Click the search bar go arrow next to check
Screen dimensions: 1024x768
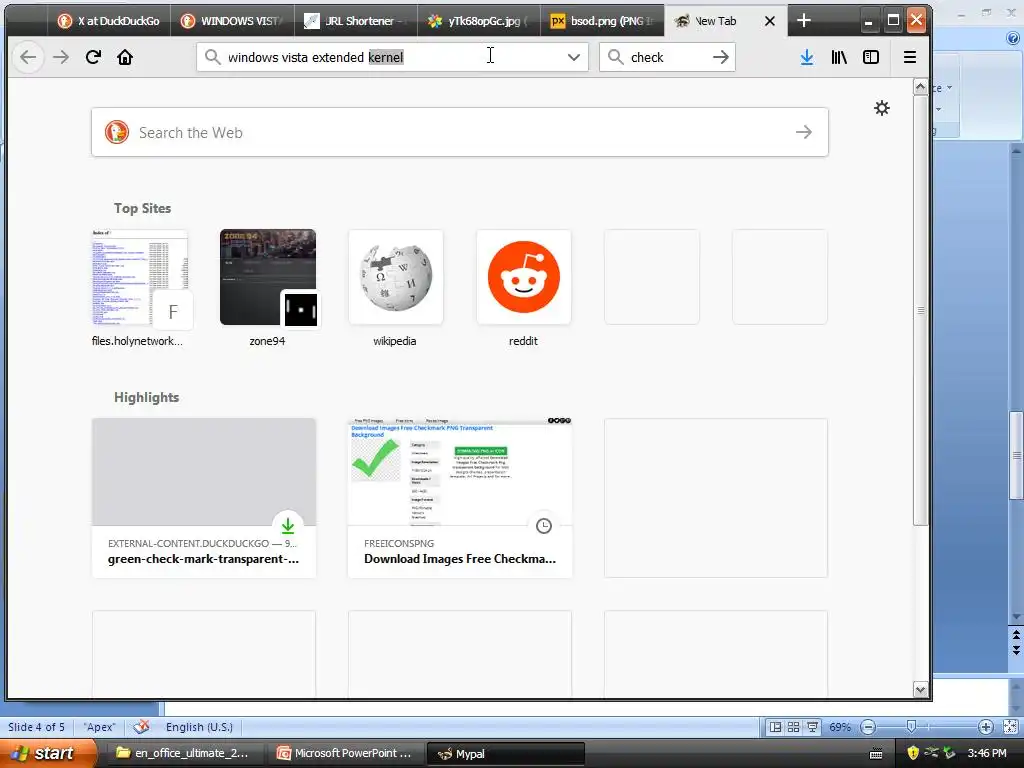point(720,57)
